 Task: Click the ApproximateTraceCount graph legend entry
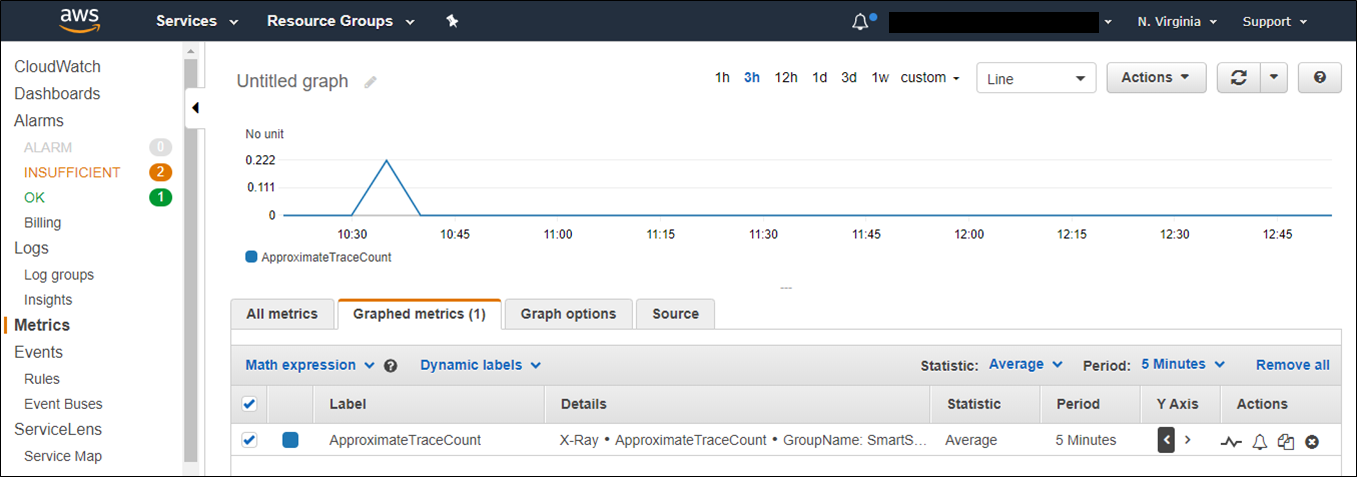click(319, 257)
